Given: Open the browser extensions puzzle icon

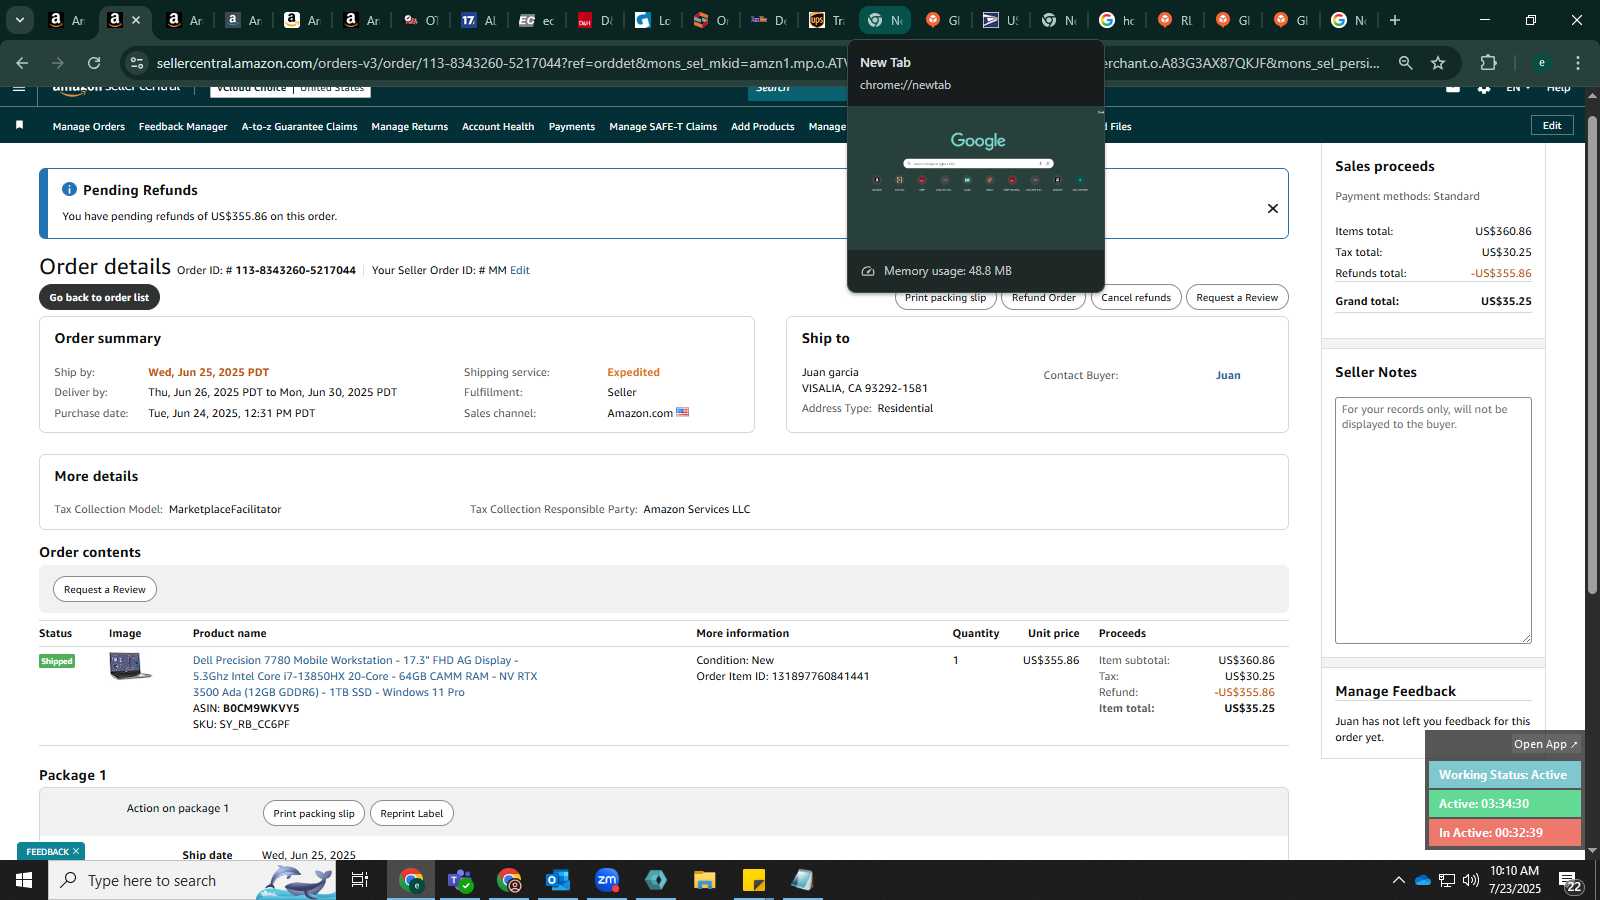Looking at the screenshot, I should click(1488, 63).
